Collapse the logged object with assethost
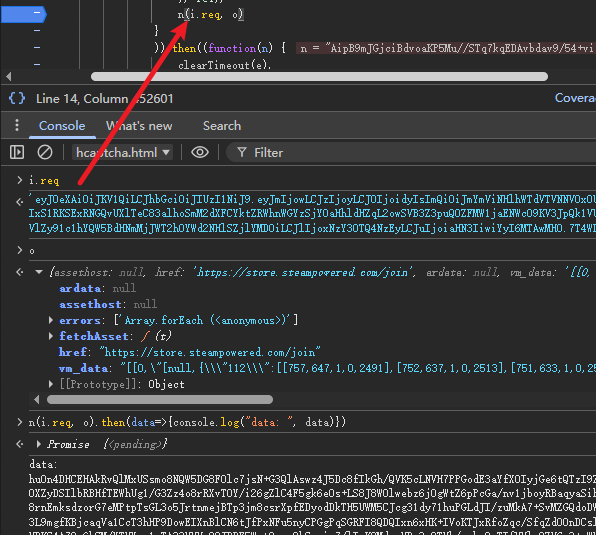The width and height of the screenshot is (596, 535). click(39, 272)
